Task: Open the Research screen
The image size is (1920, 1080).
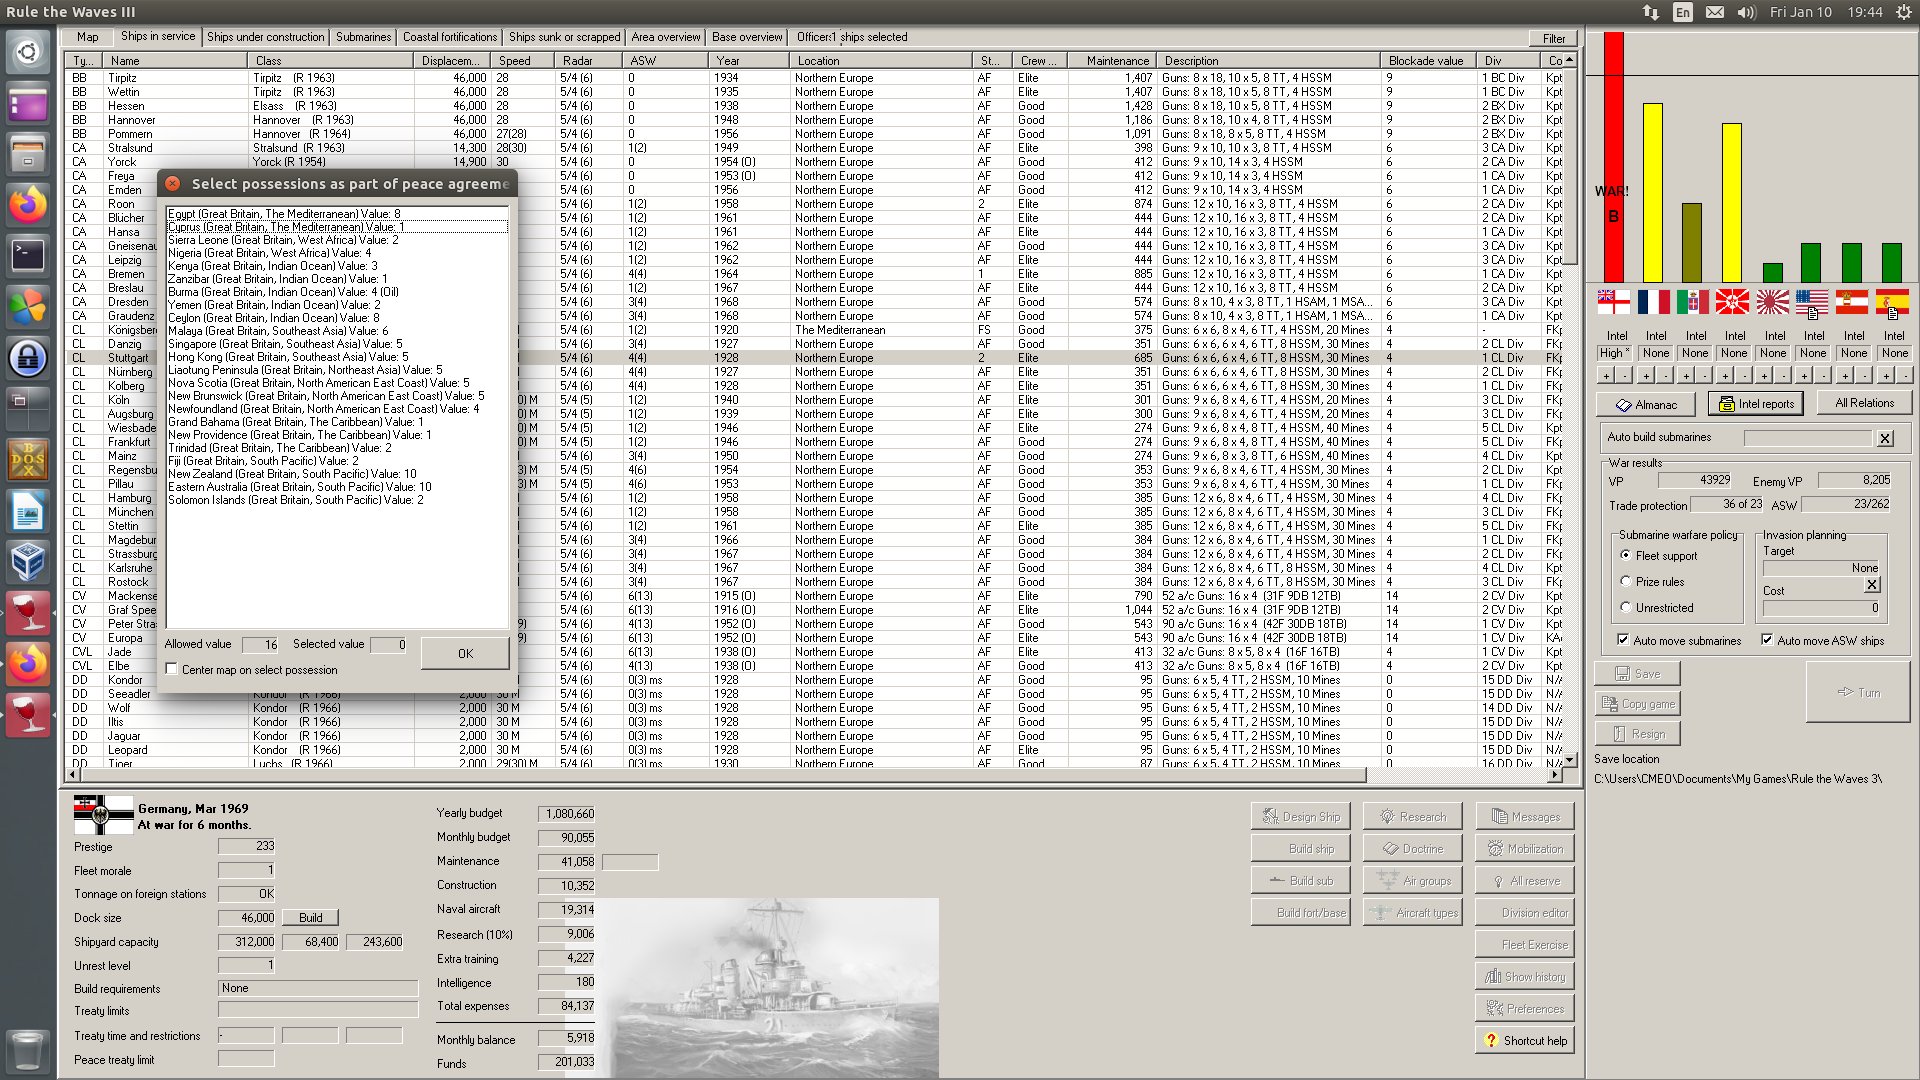Action: pyautogui.click(x=1412, y=816)
